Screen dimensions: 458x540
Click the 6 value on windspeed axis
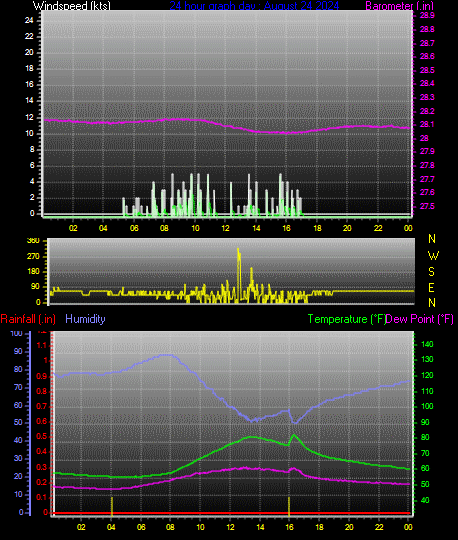[32, 166]
